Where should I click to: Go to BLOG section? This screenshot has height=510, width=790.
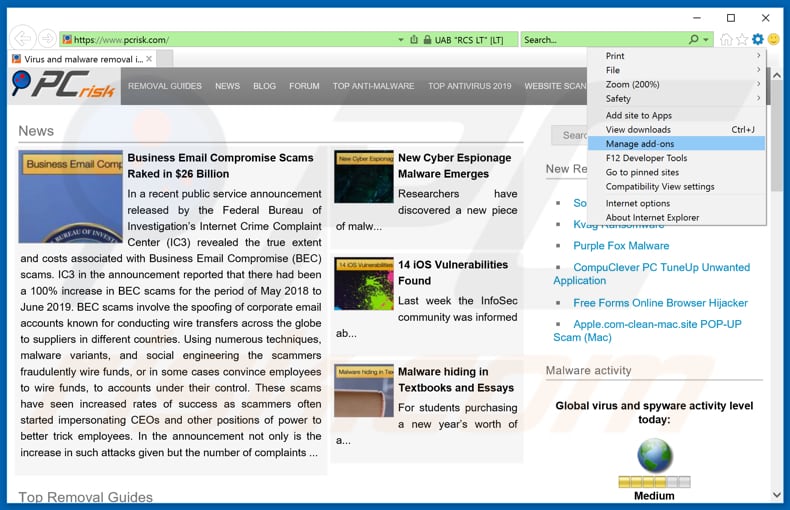[x=265, y=86]
